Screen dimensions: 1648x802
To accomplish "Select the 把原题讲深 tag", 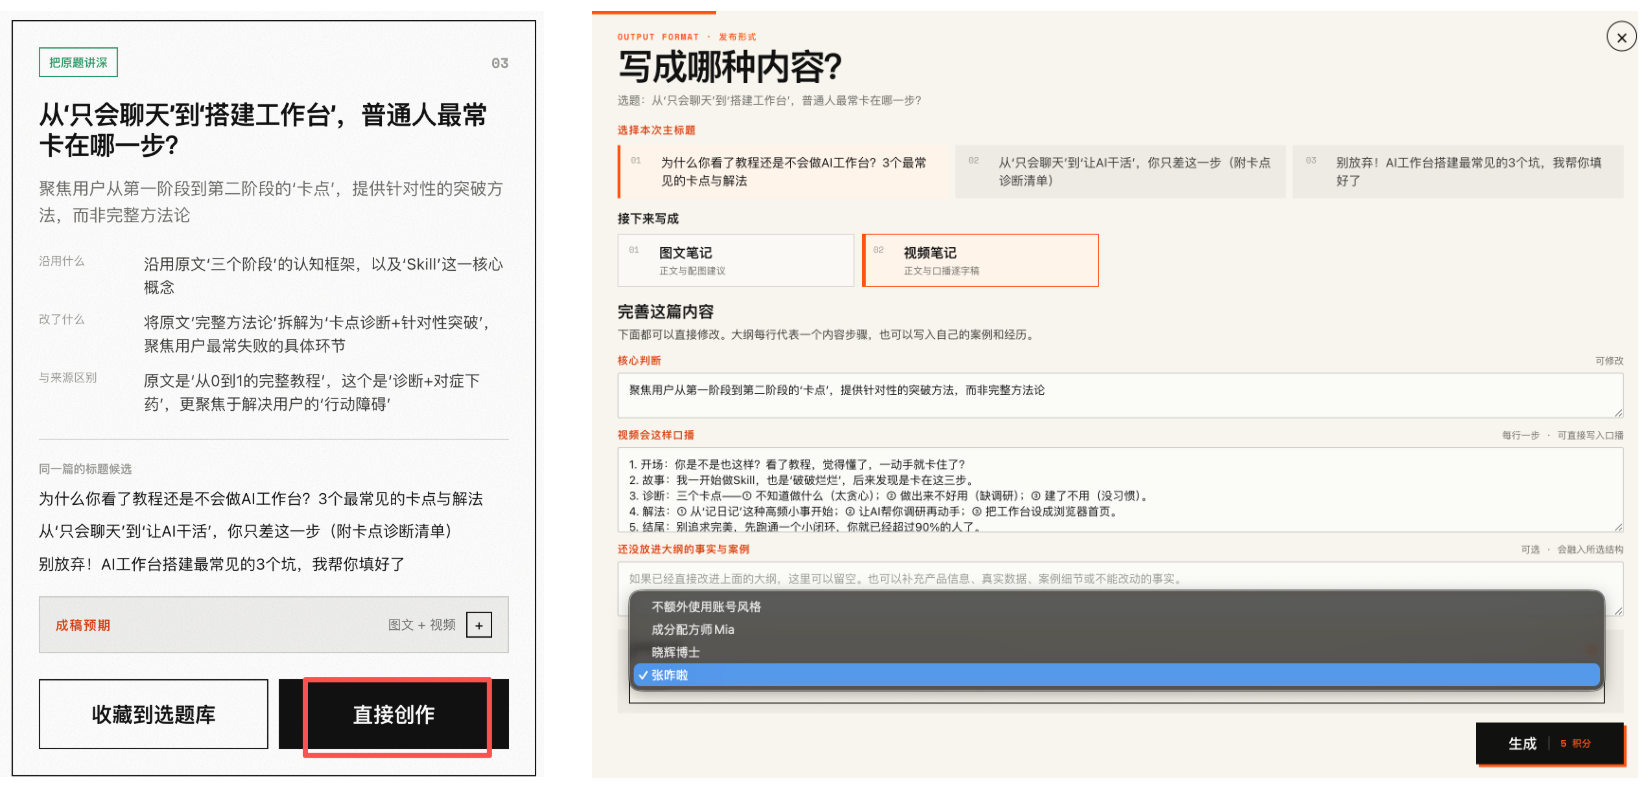I will [78, 62].
